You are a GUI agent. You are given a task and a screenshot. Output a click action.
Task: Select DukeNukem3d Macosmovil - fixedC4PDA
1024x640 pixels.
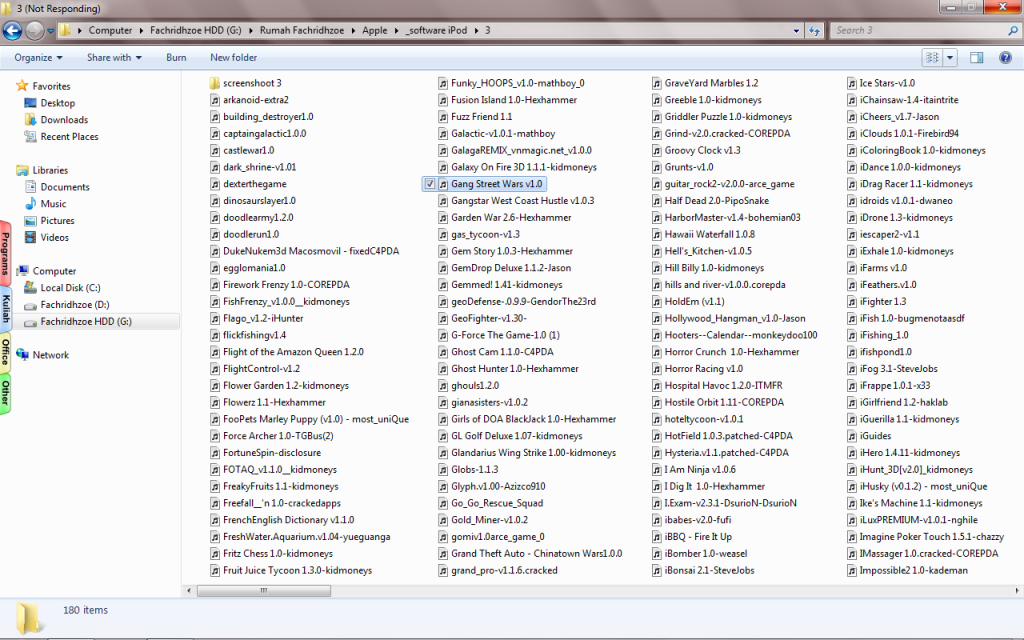[311, 251]
